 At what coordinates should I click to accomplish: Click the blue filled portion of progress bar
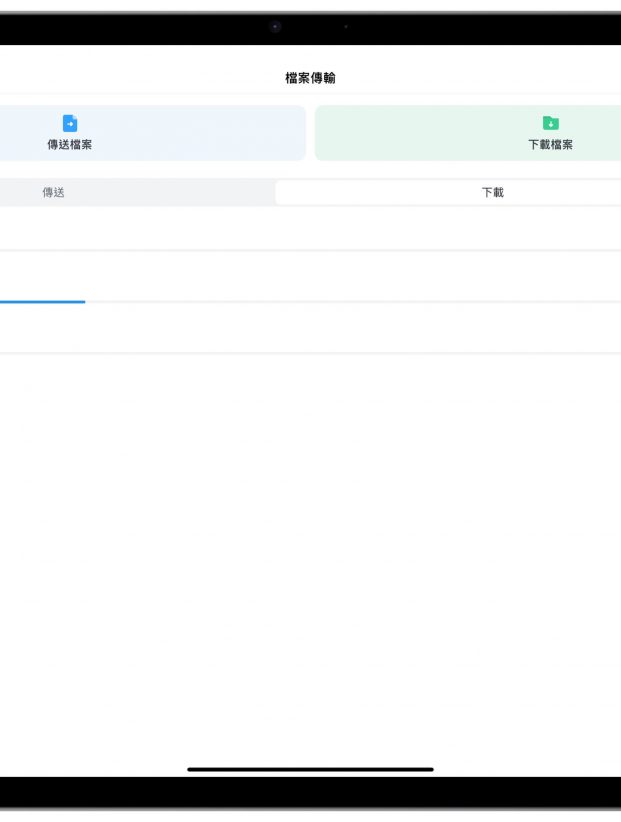[42, 301]
